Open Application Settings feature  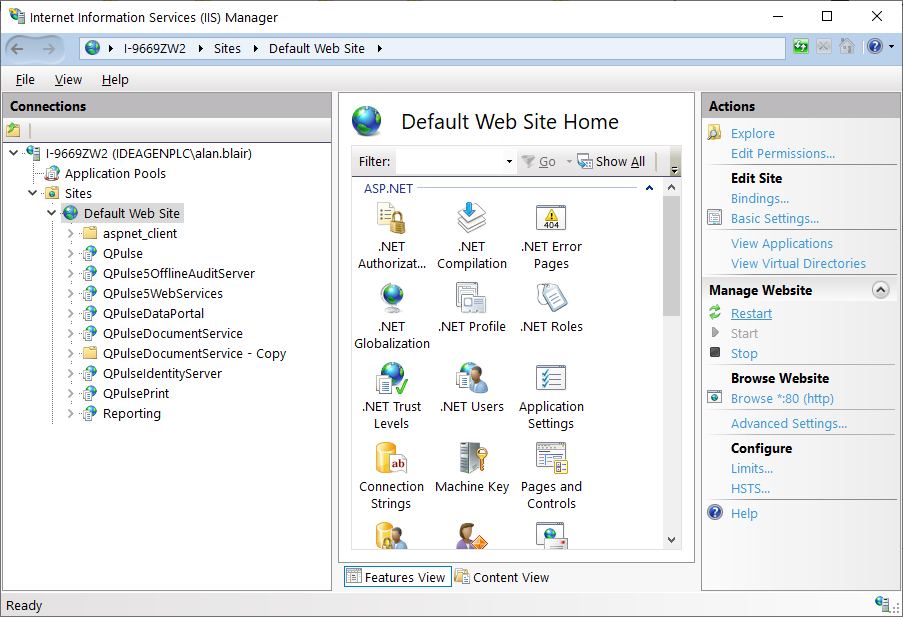click(551, 396)
